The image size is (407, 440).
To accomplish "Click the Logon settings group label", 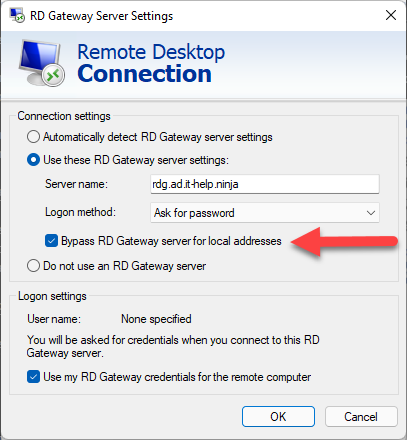I will pos(52,296).
